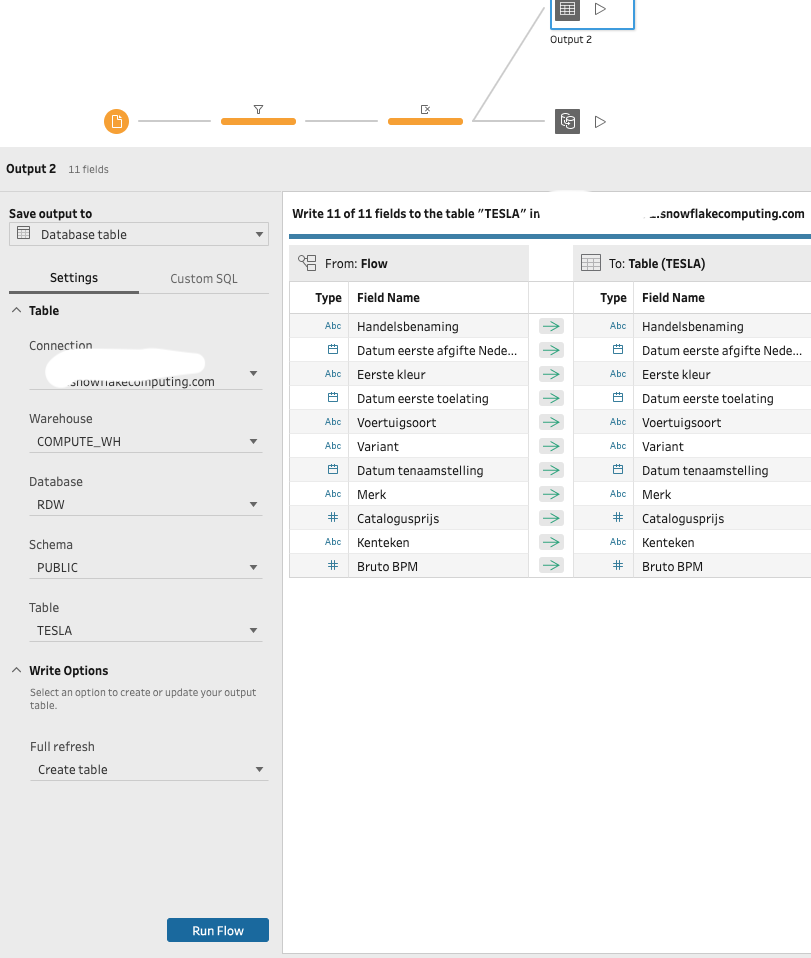Select the lower database output node icon
Viewport: 811px width, 958px height.
(x=567, y=121)
